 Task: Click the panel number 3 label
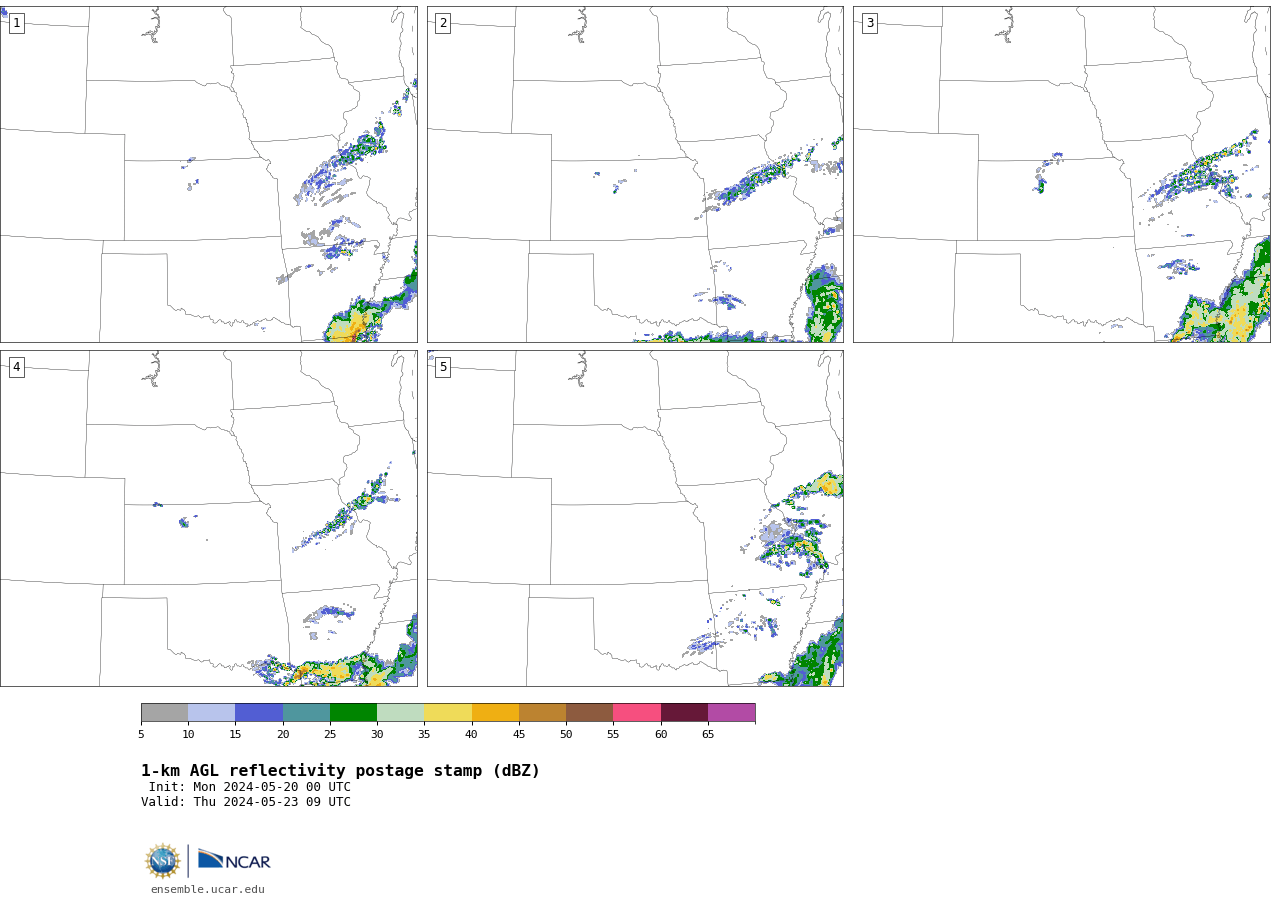click(x=869, y=23)
